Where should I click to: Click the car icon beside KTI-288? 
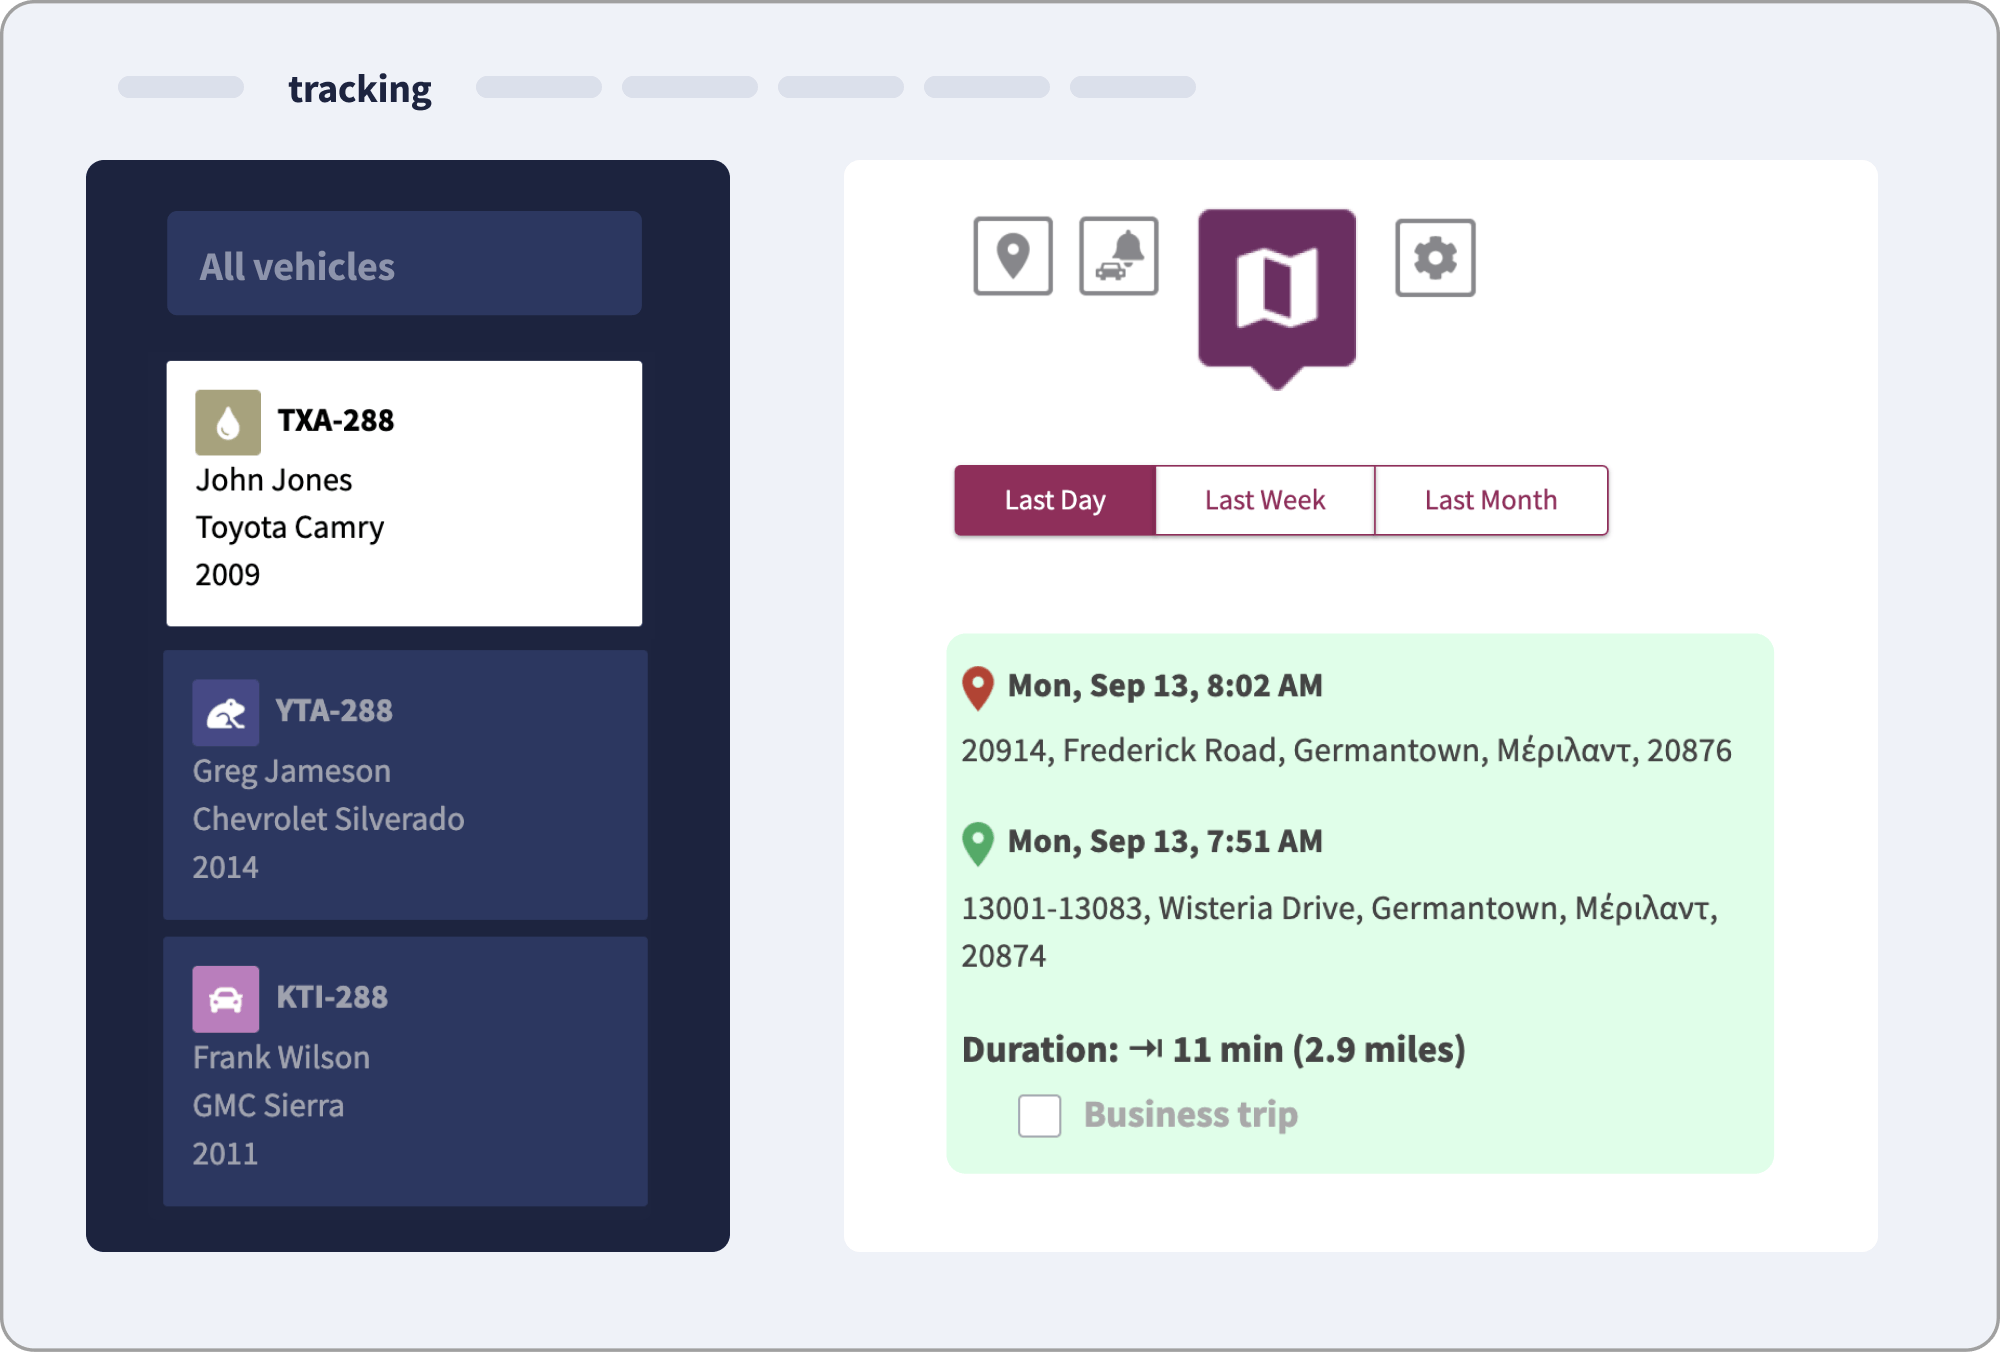(226, 999)
